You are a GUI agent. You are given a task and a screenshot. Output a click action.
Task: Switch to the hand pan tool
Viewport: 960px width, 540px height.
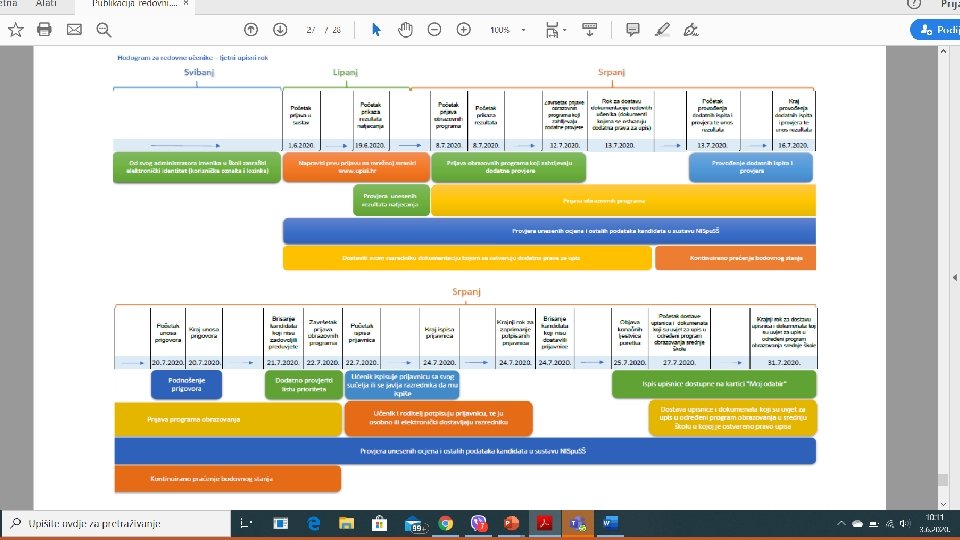405,29
